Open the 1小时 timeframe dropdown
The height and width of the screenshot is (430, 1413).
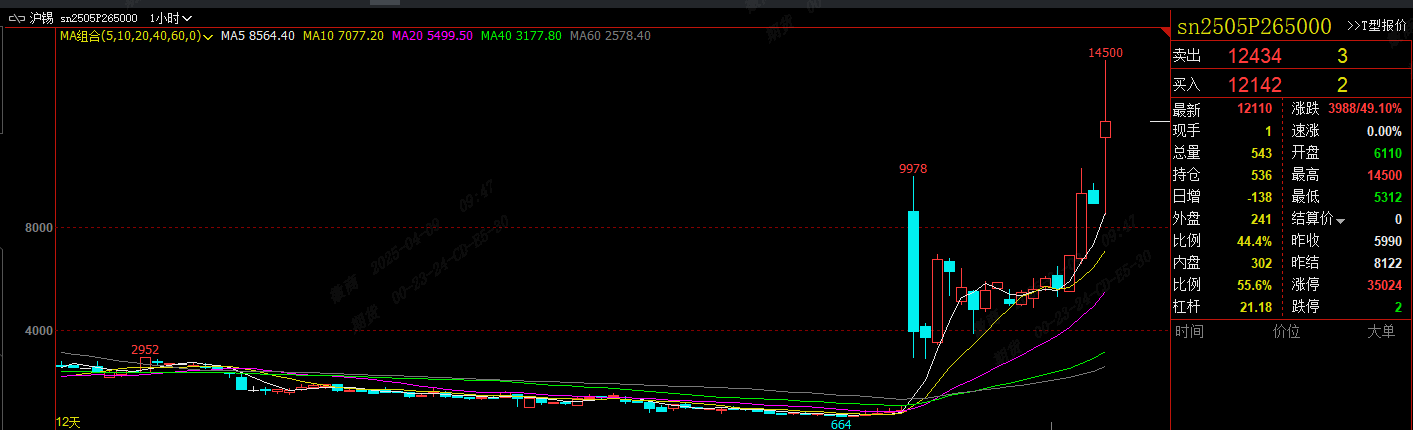coord(171,18)
